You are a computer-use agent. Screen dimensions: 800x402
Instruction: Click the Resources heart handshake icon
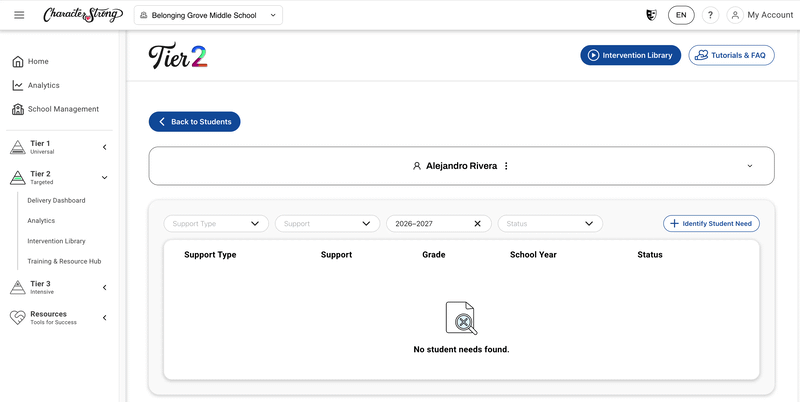[18, 318]
